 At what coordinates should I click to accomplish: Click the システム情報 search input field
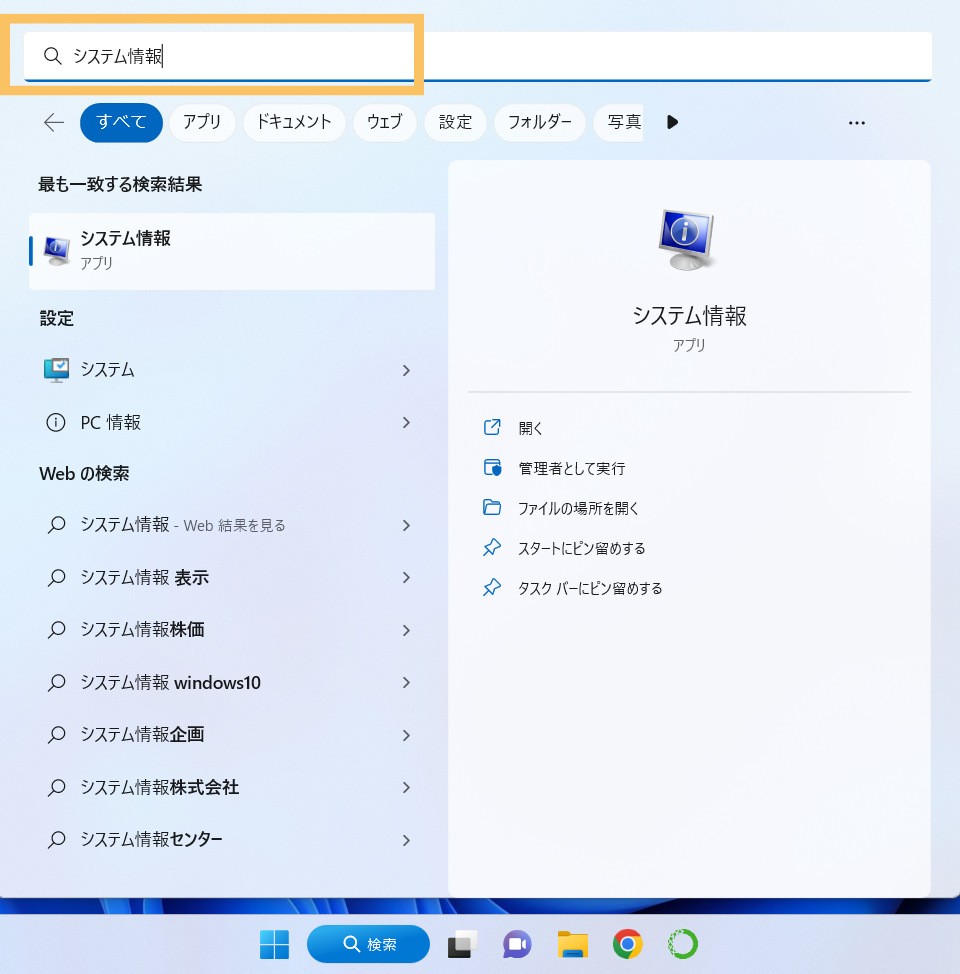tap(477, 57)
